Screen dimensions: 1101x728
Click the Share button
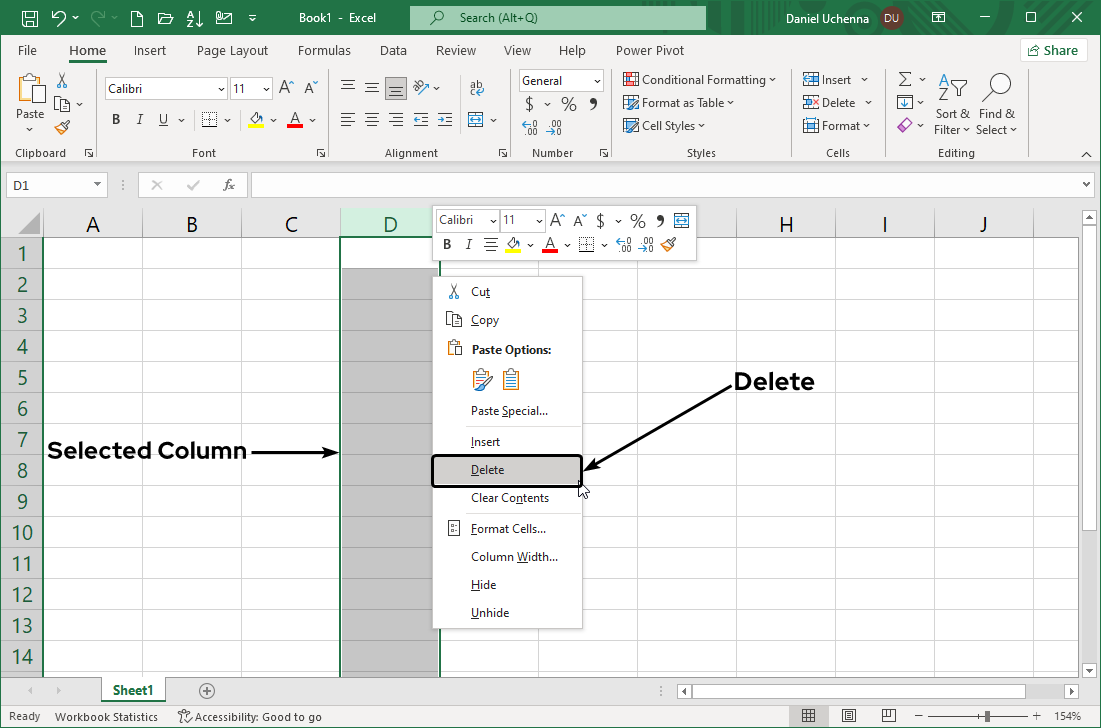click(x=1053, y=49)
